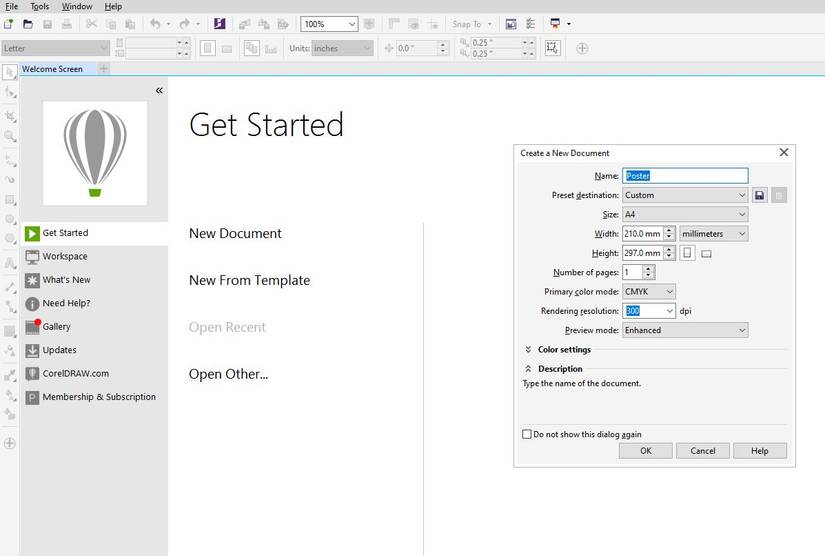Open the Need Help? info item
825x556 pixels.
click(66, 304)
